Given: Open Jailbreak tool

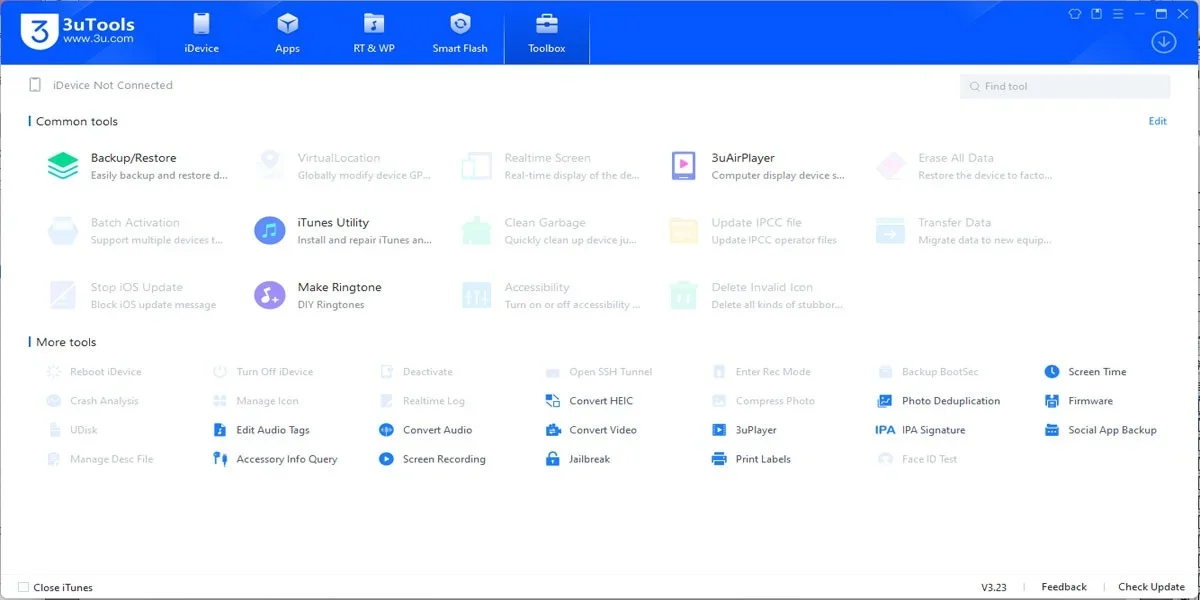Looking at the screenshot, I should (x=577, y=459).
